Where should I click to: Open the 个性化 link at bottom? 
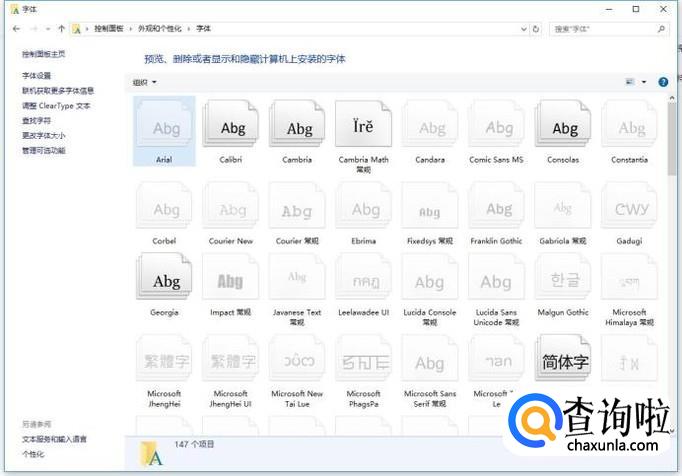coord(33,454)
